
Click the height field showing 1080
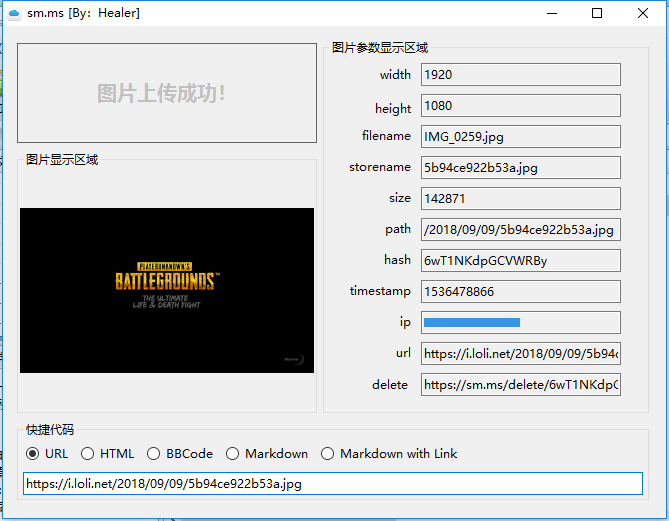coord(521,105)
